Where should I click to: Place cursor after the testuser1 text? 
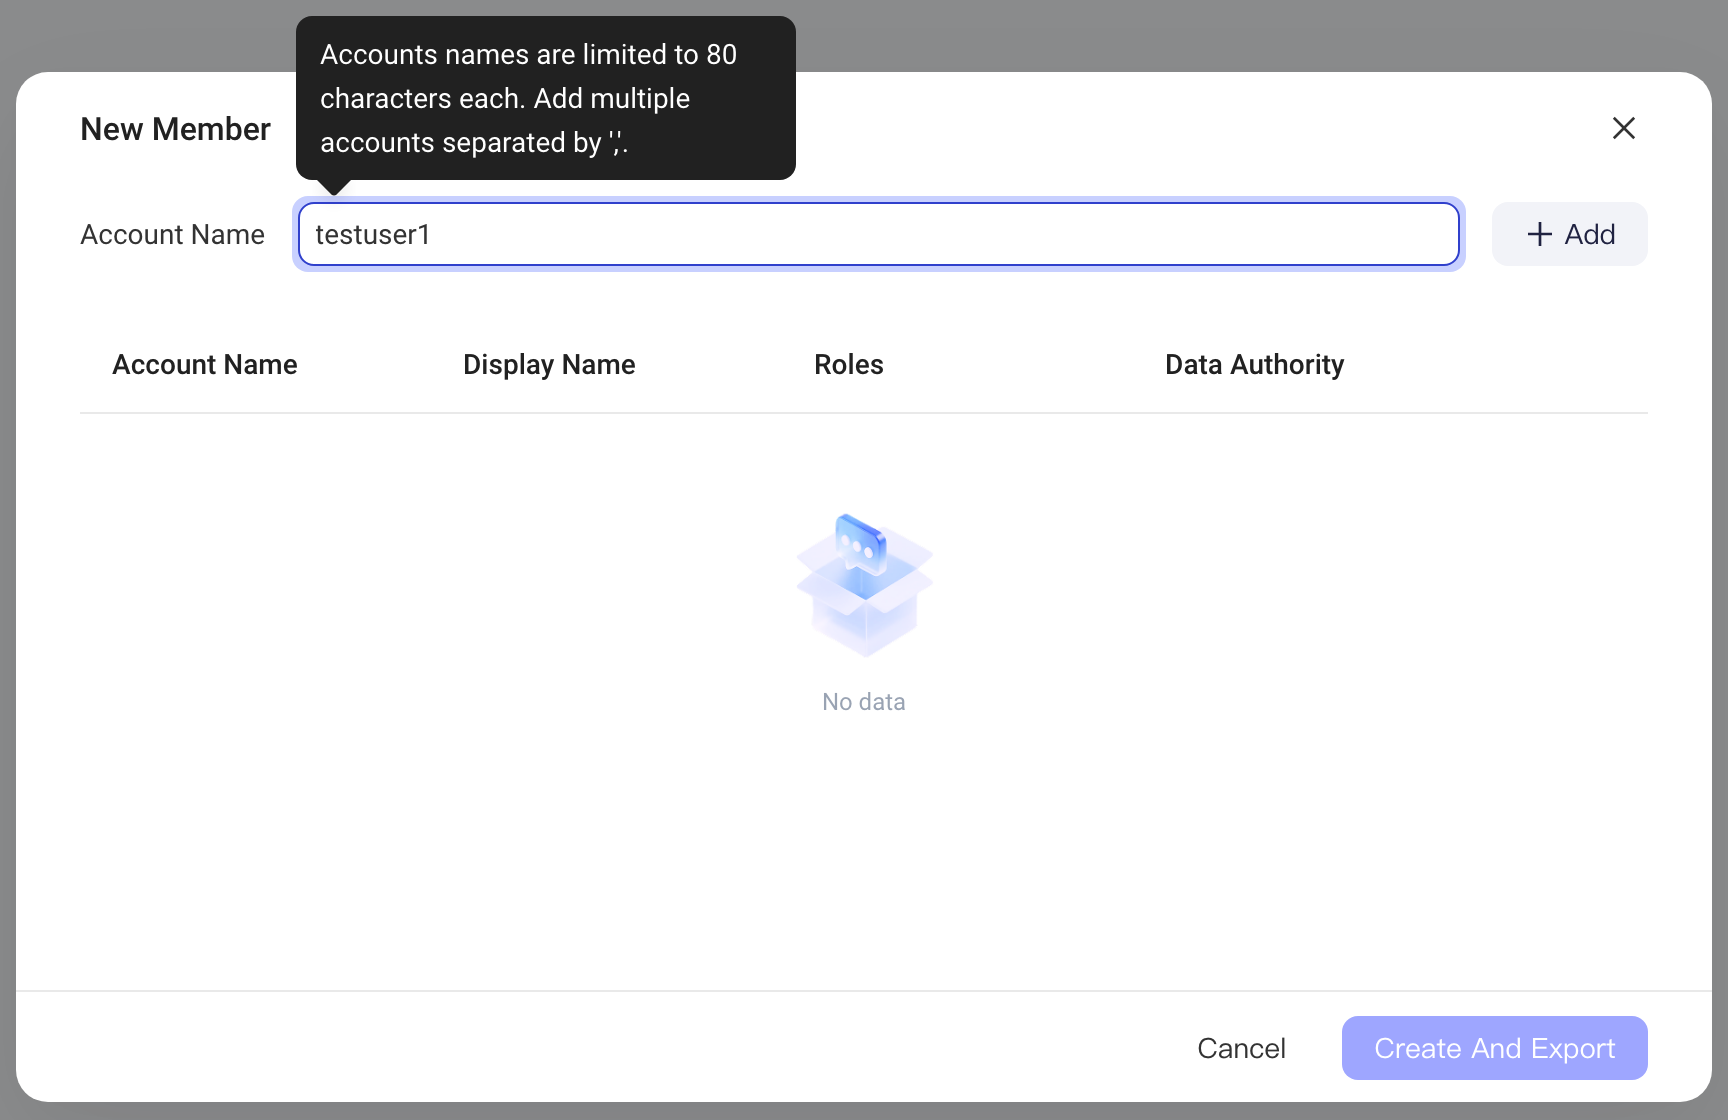432,234
